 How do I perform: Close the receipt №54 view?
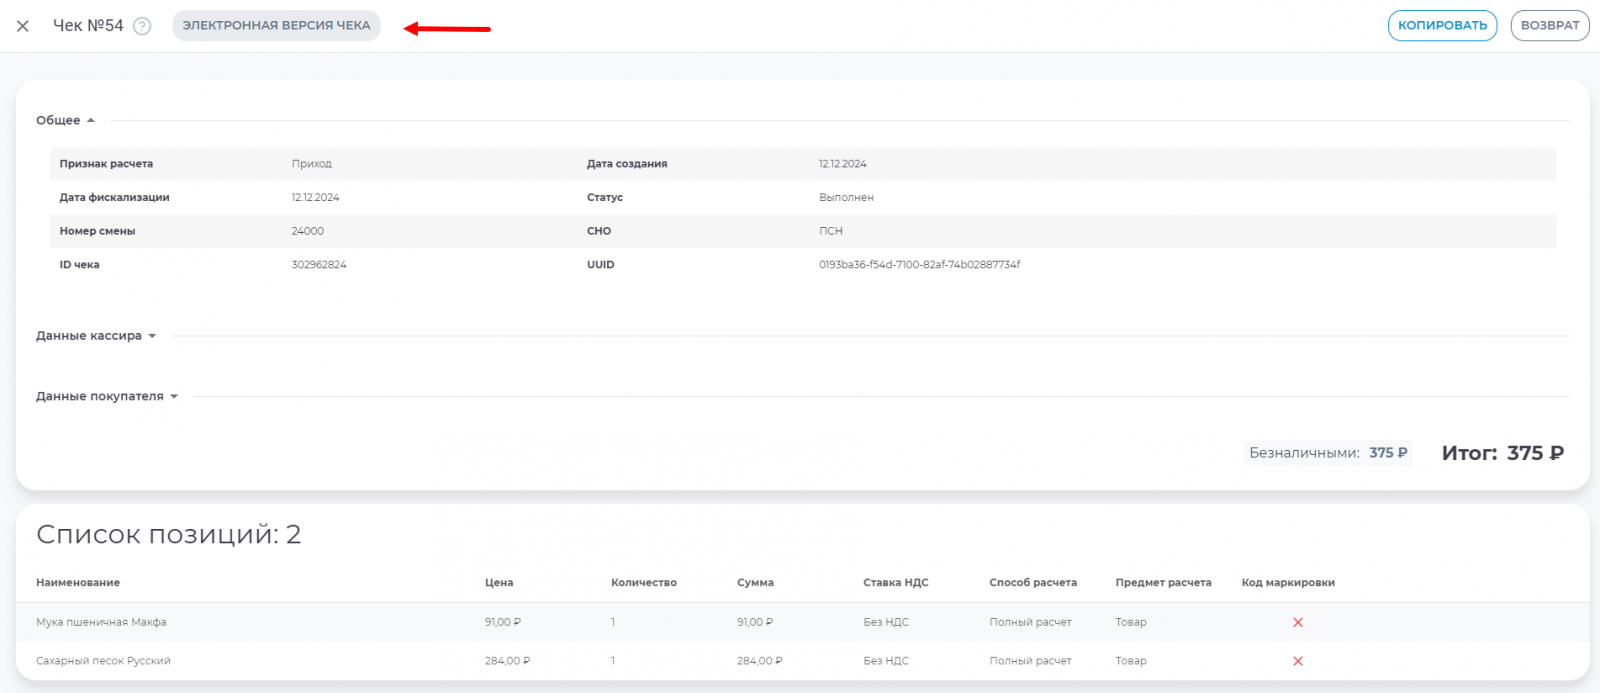click(23, 26)
